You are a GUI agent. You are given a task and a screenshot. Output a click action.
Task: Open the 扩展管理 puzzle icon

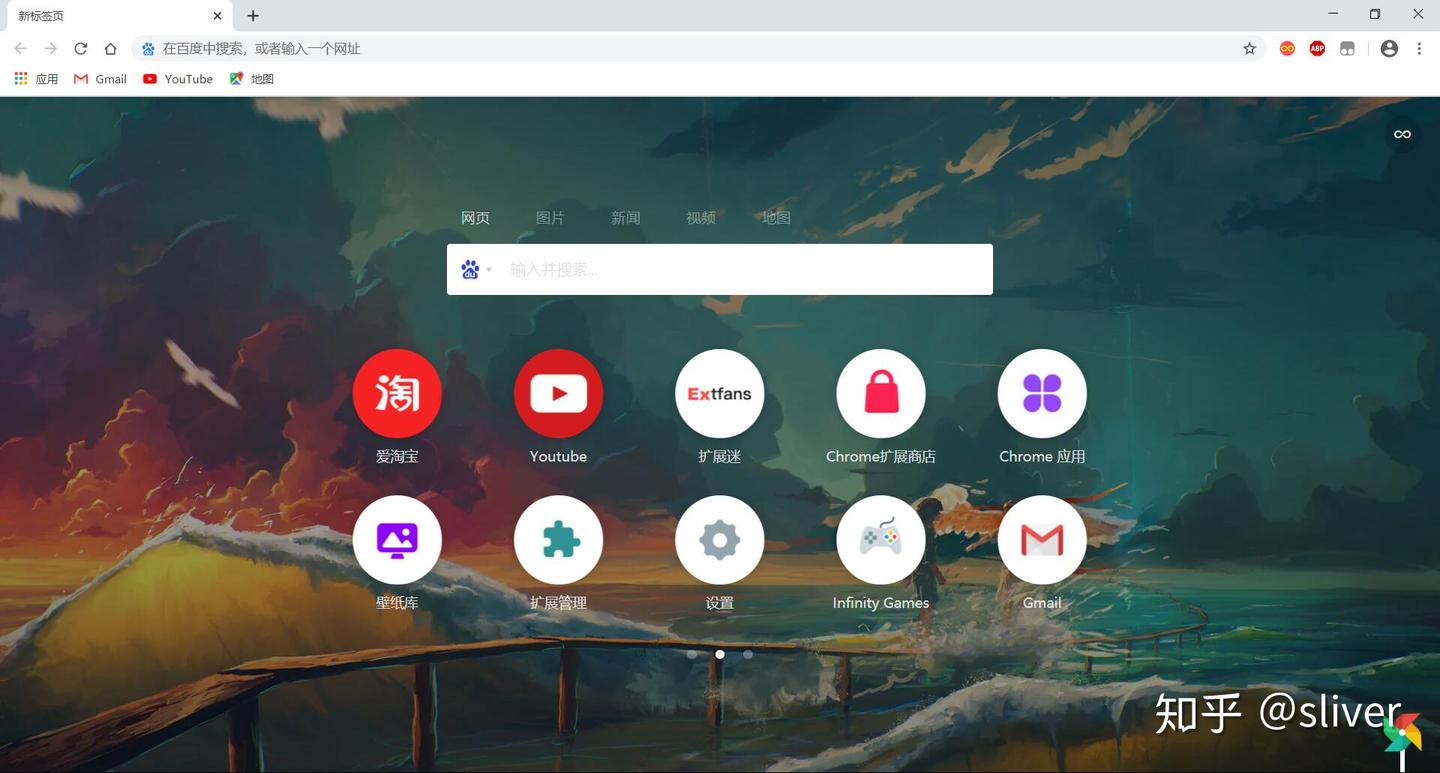[x=558, y=540]
